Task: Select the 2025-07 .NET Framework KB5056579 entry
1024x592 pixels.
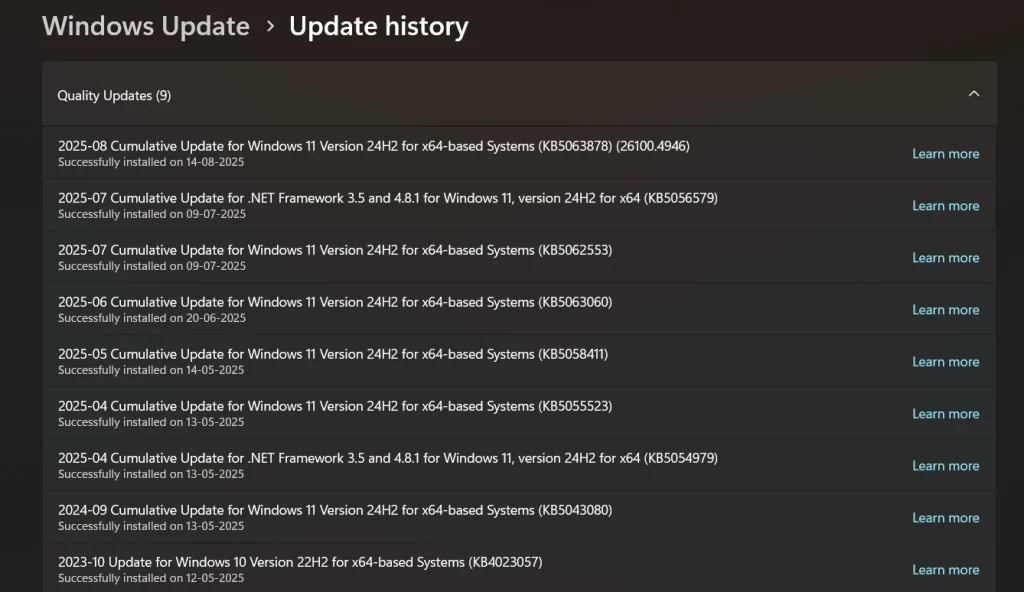Action: 387,198
